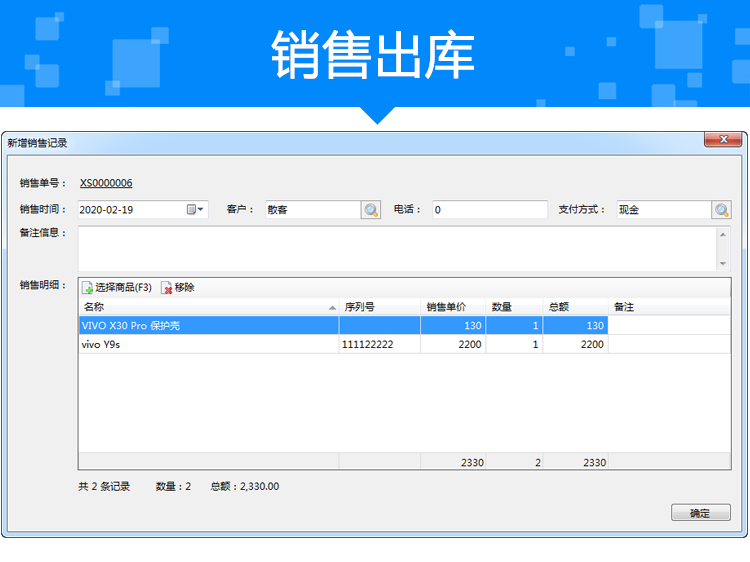
Task: Click the remarks scrollbar down arrow
Action: coord(723,264)
